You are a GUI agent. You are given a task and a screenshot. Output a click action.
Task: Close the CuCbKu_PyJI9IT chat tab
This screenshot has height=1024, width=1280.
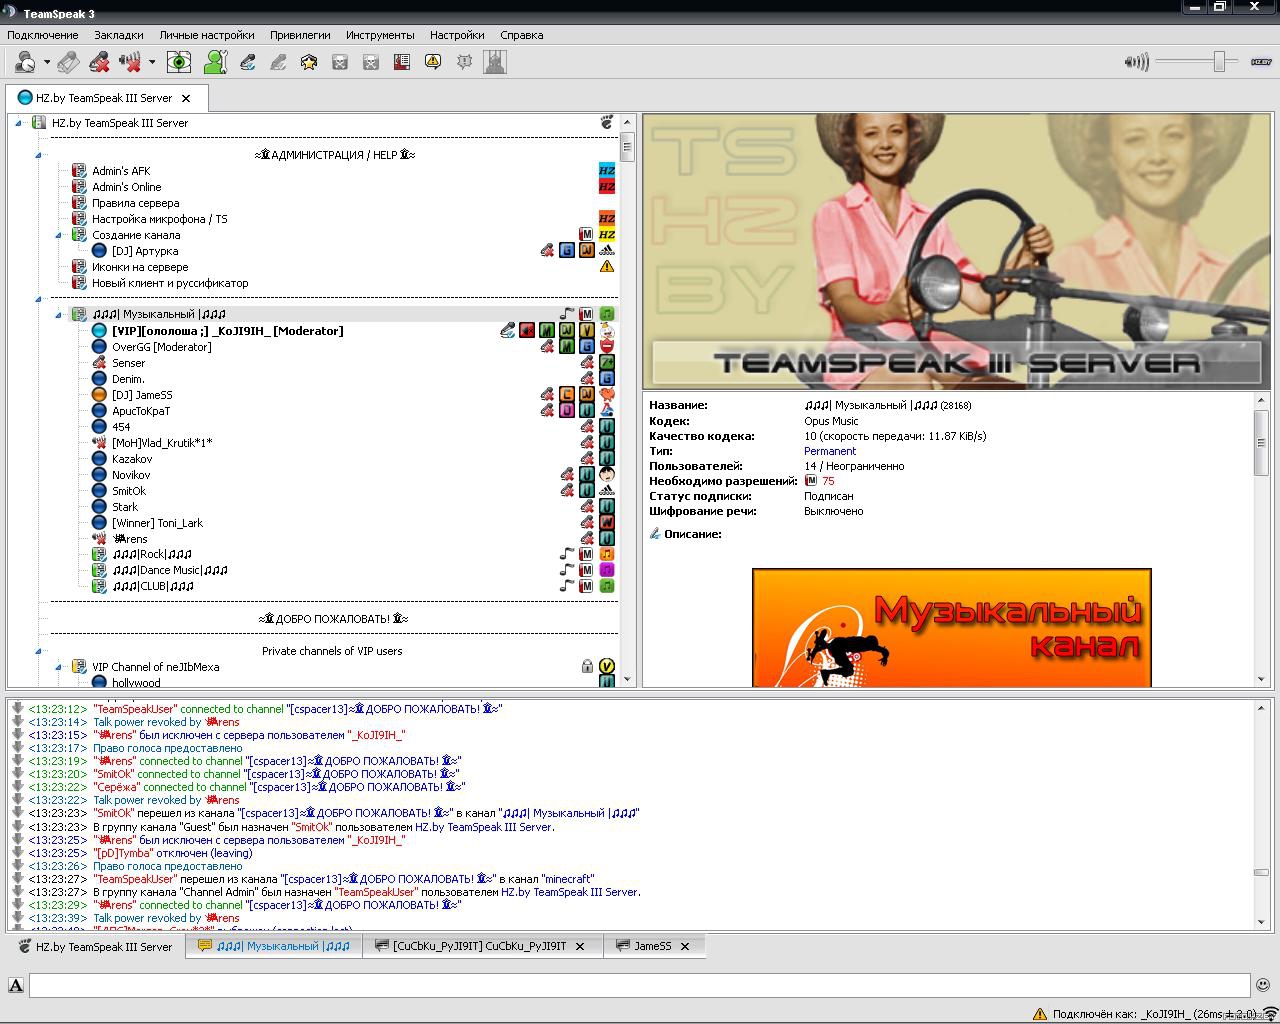pyautogui.click(x=579, y=946)
